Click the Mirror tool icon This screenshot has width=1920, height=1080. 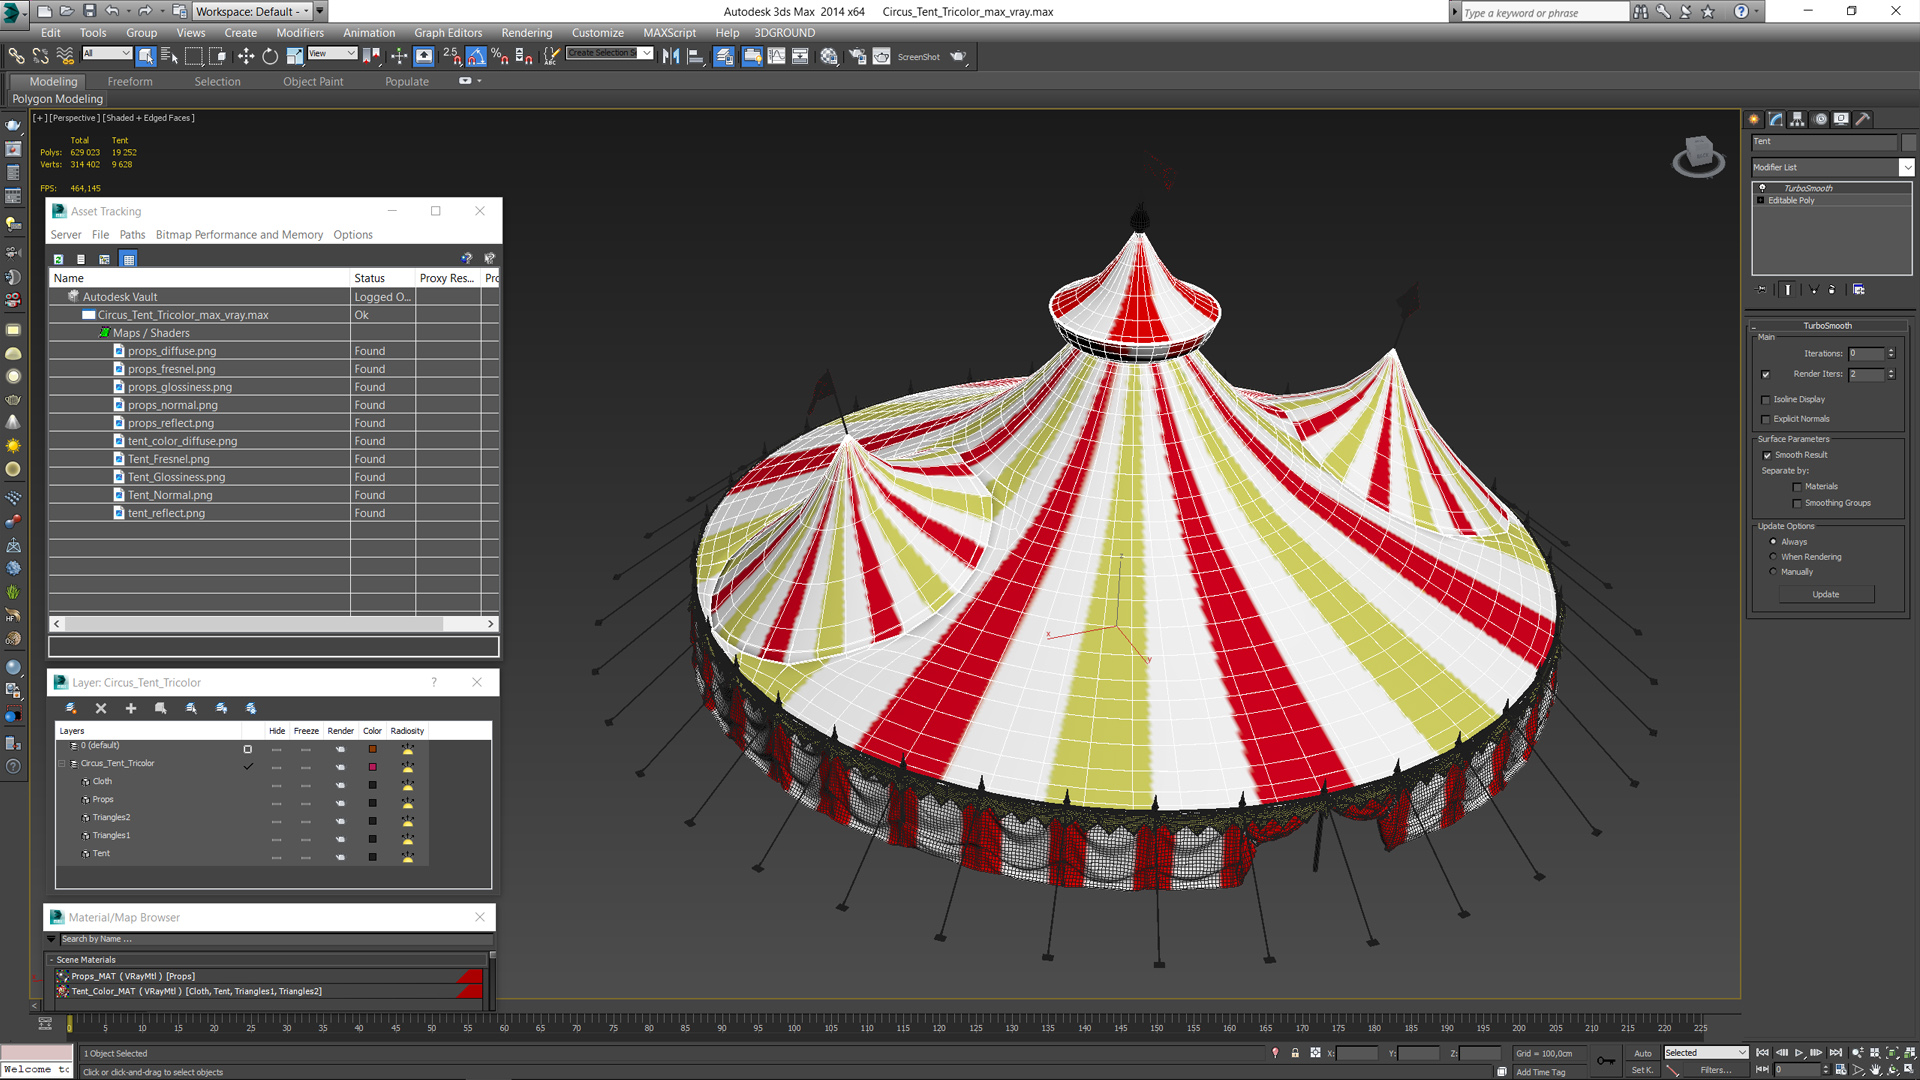coord(671,56)
